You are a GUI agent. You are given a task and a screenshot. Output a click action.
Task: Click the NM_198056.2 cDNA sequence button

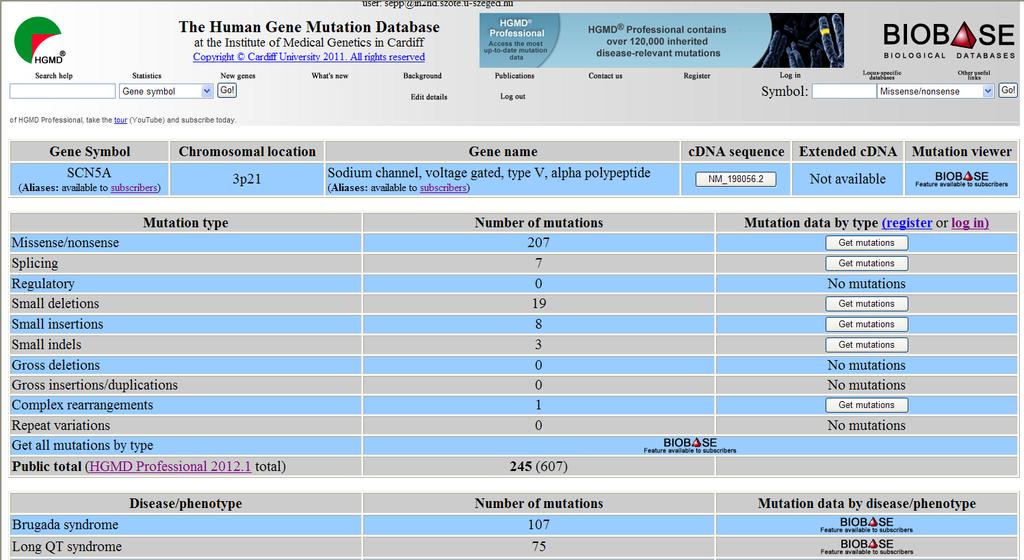coord(736,179)
